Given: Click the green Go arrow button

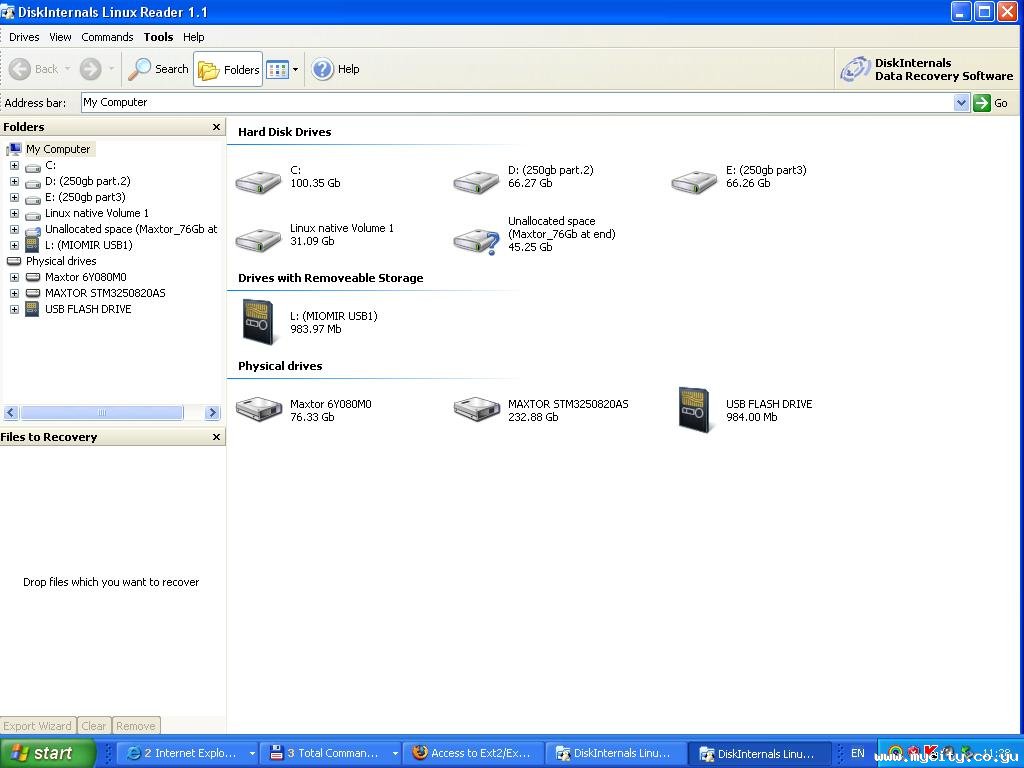Looking at the screenshot, I should [982, 103].
